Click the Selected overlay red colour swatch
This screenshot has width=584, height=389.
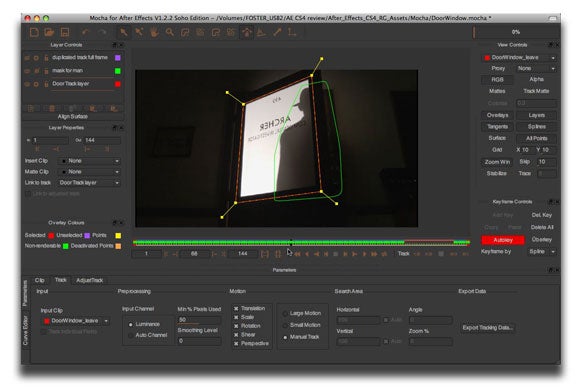point(51,235)
